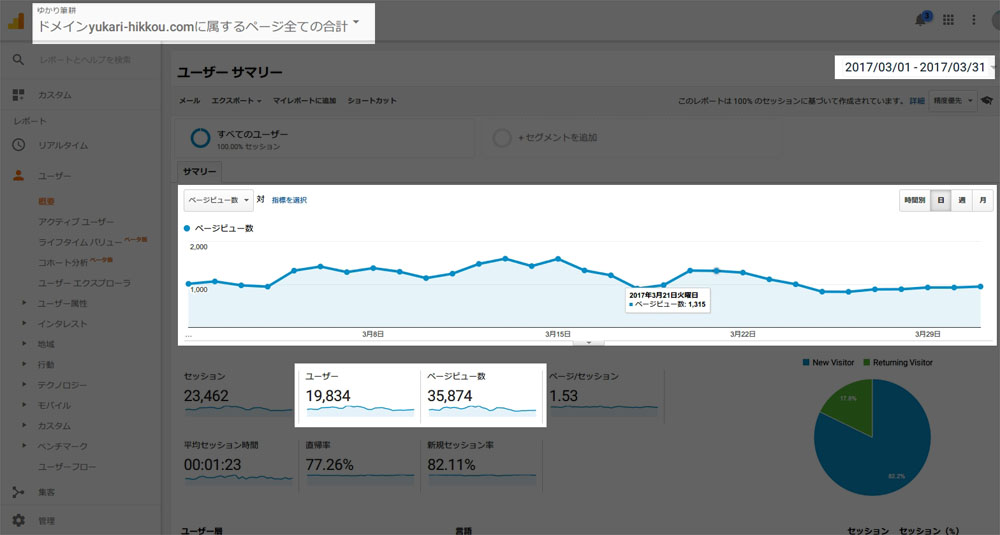
Task: Click the リアルタイム clock icon
Action: click(18, 145)
